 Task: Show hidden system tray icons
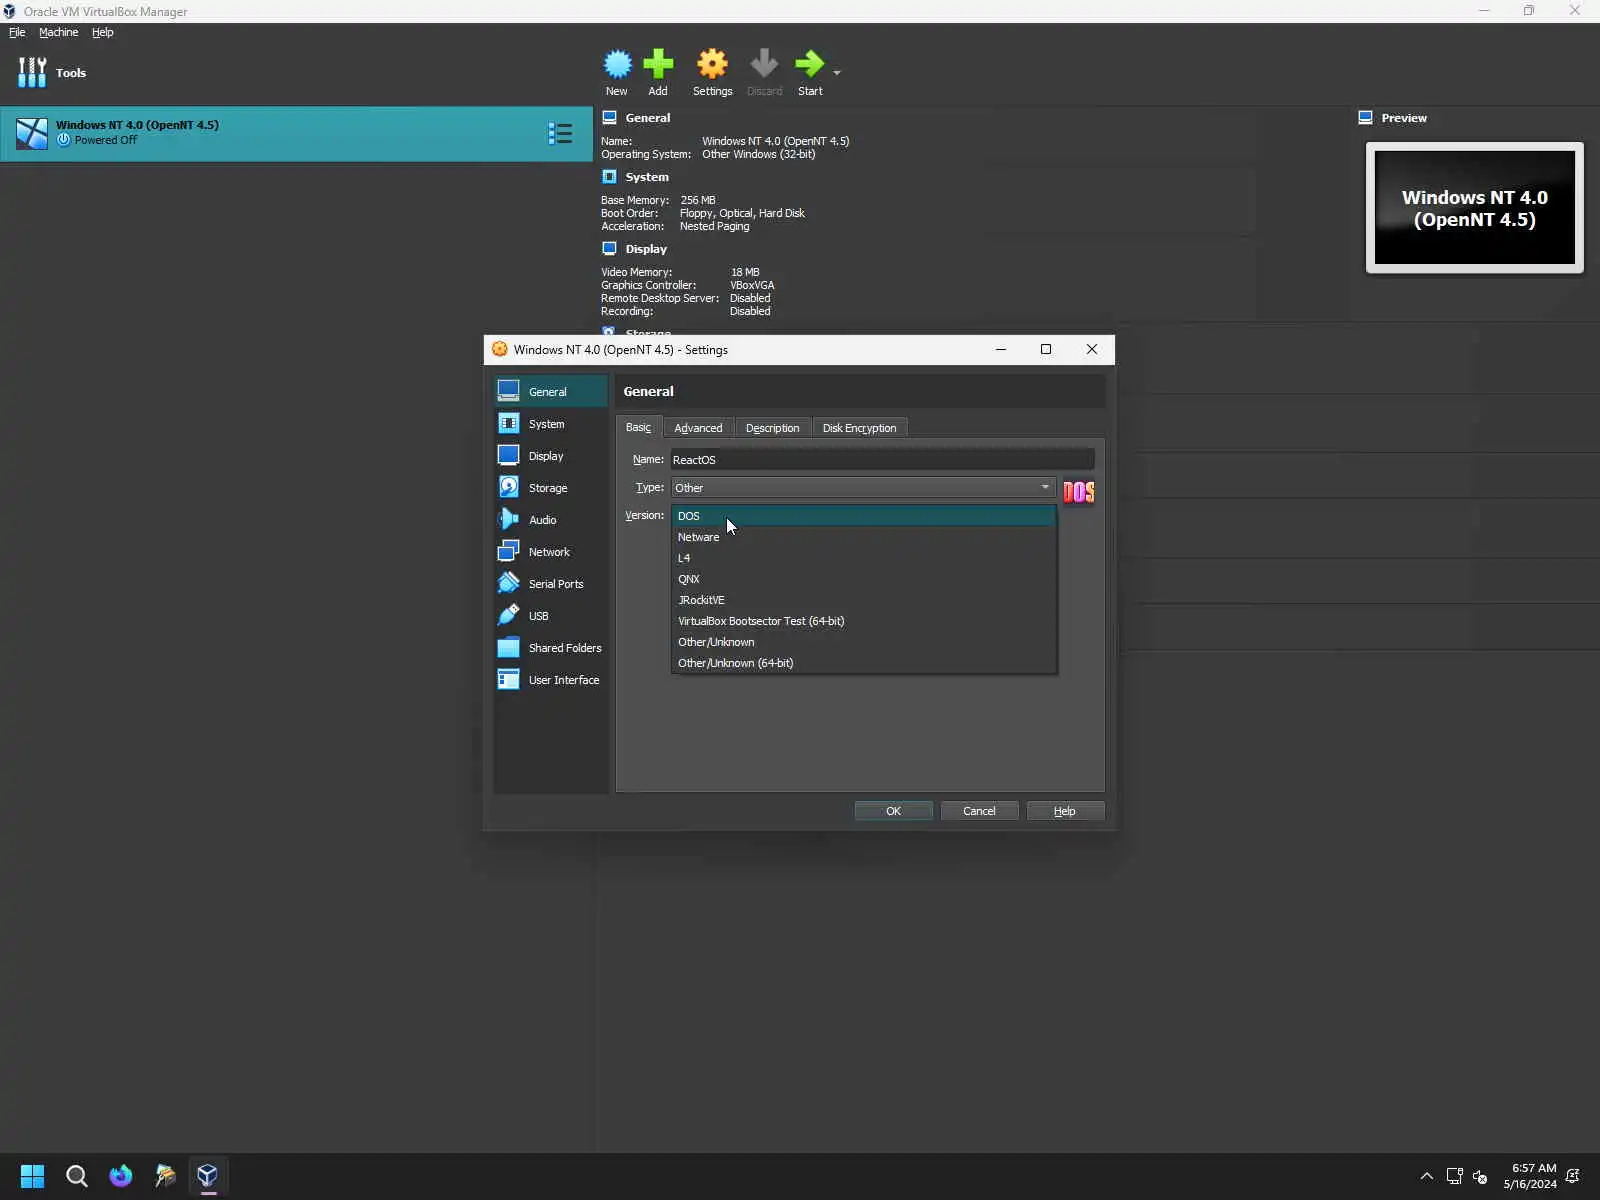pos(1426,1176)
